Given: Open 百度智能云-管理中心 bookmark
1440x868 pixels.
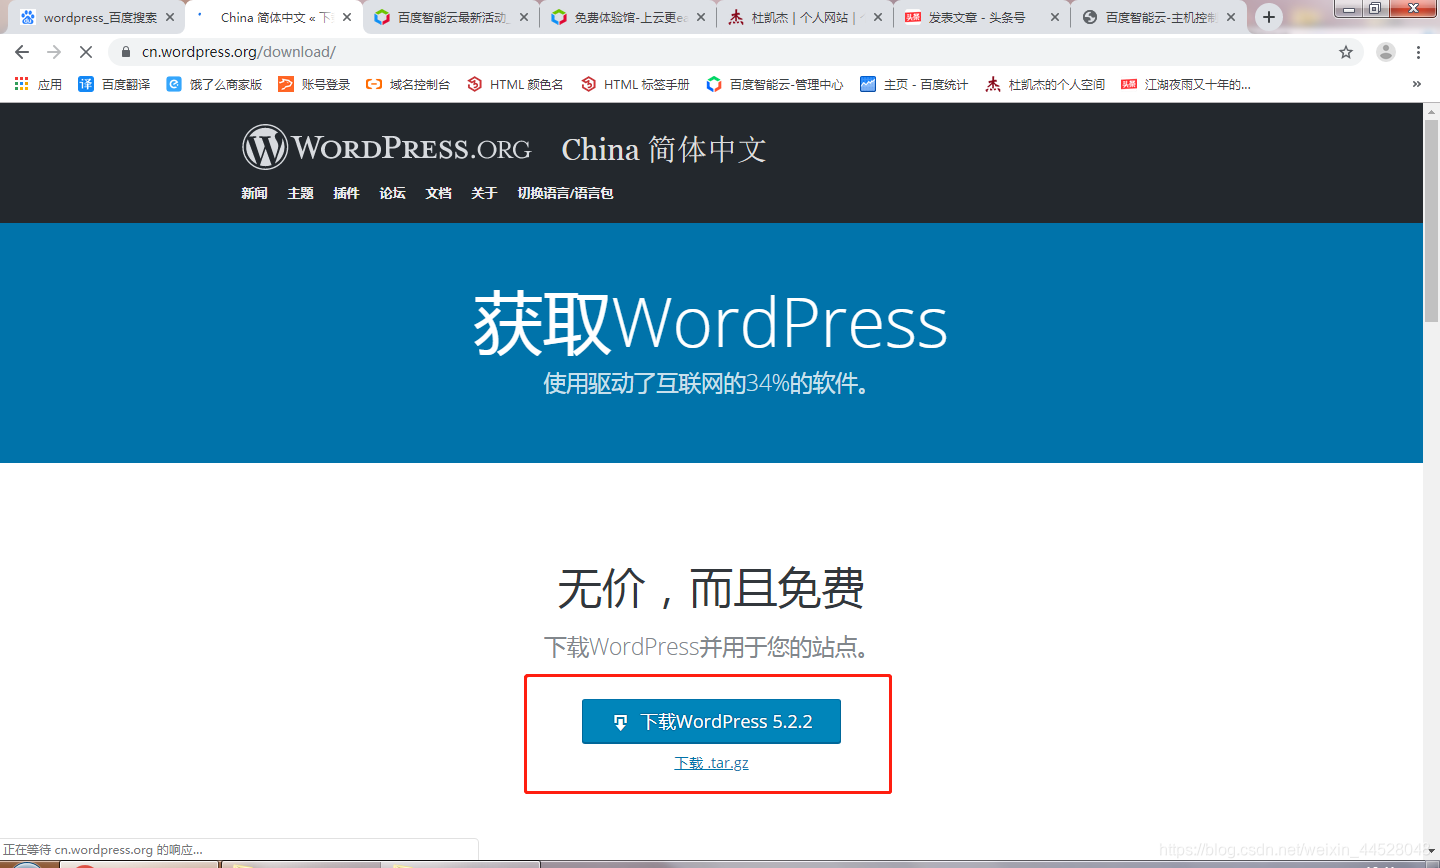Looking at the screenshot, I should 775,84.
